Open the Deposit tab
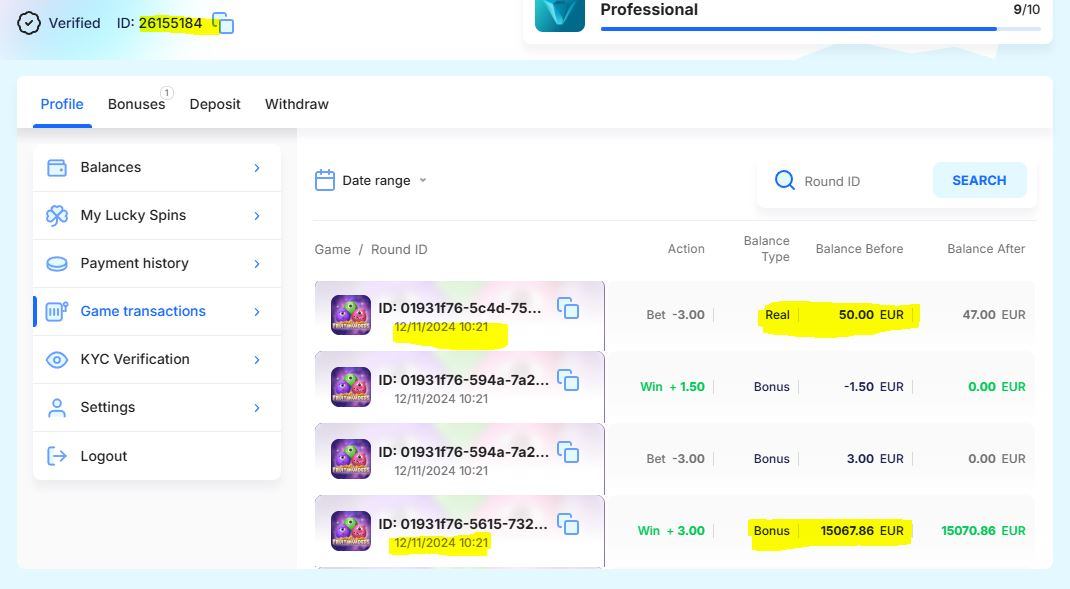 pos(215,104)
